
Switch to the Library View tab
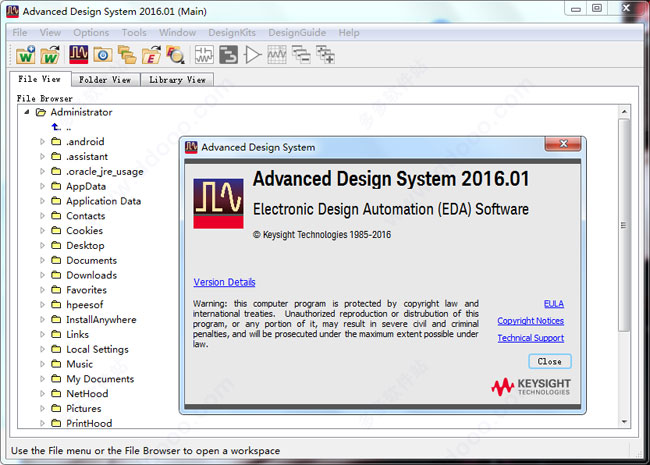(177, 80)
